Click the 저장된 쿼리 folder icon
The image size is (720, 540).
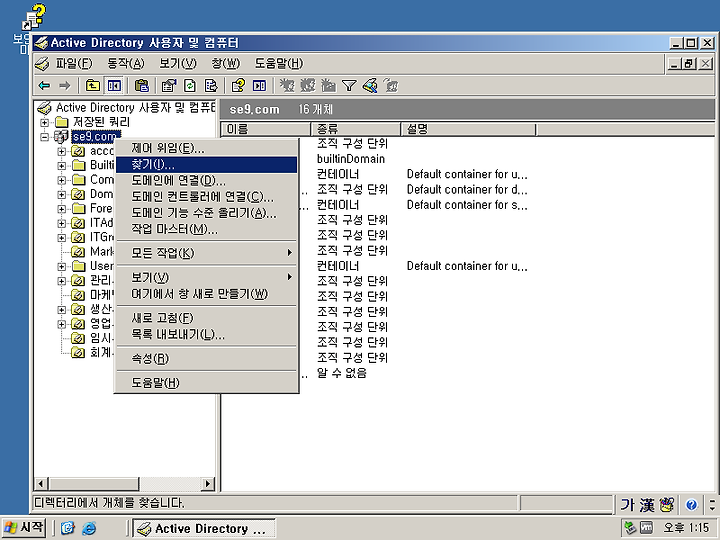[61, 122]
